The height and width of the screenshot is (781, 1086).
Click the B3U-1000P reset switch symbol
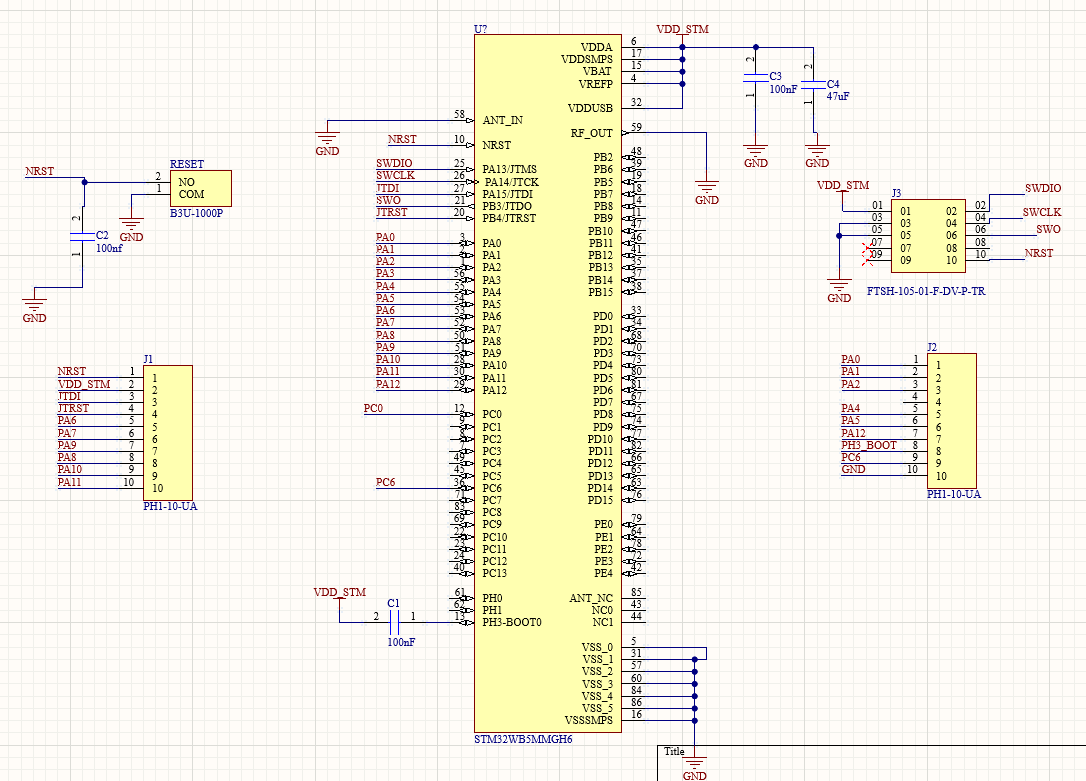point(203,188)
